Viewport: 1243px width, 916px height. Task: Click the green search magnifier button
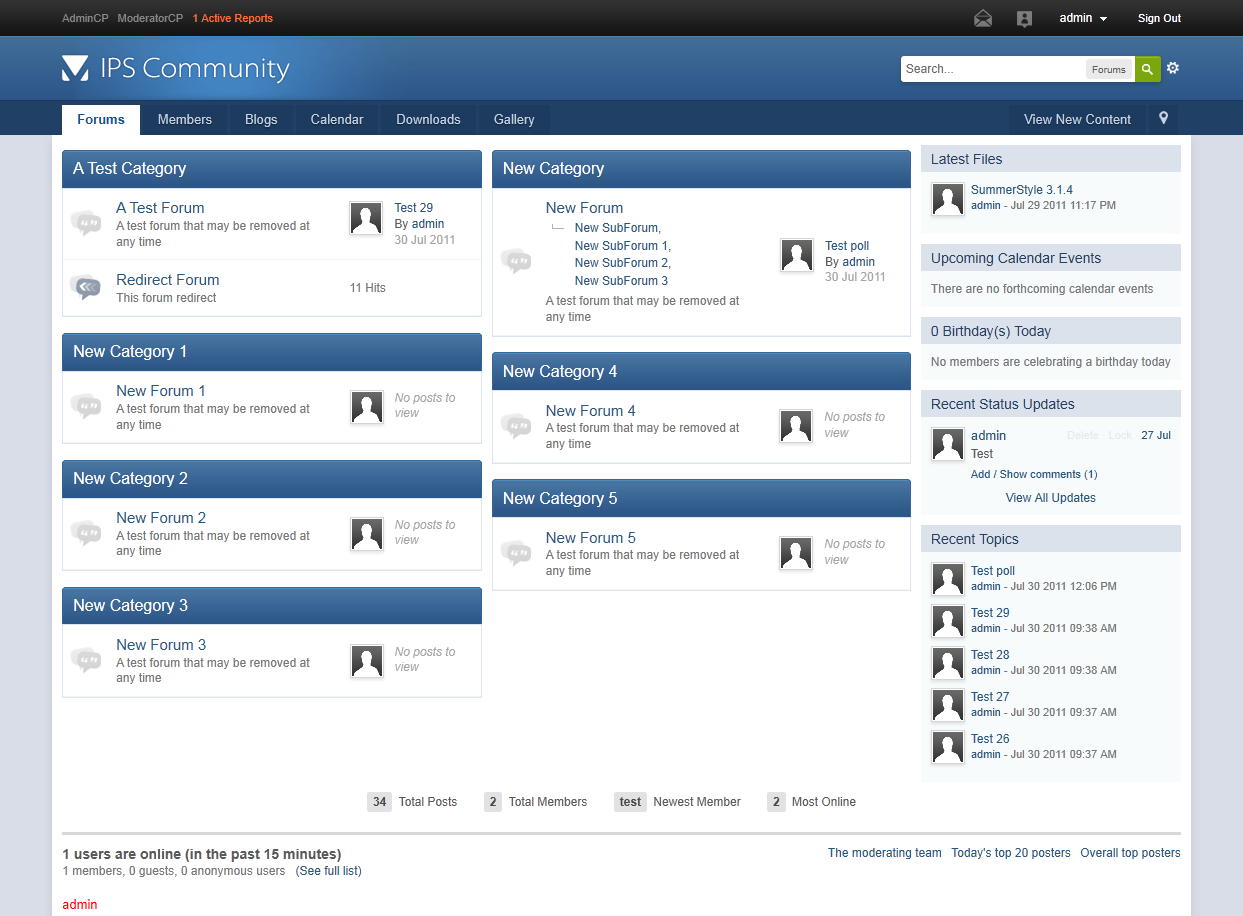point(1147,69)
